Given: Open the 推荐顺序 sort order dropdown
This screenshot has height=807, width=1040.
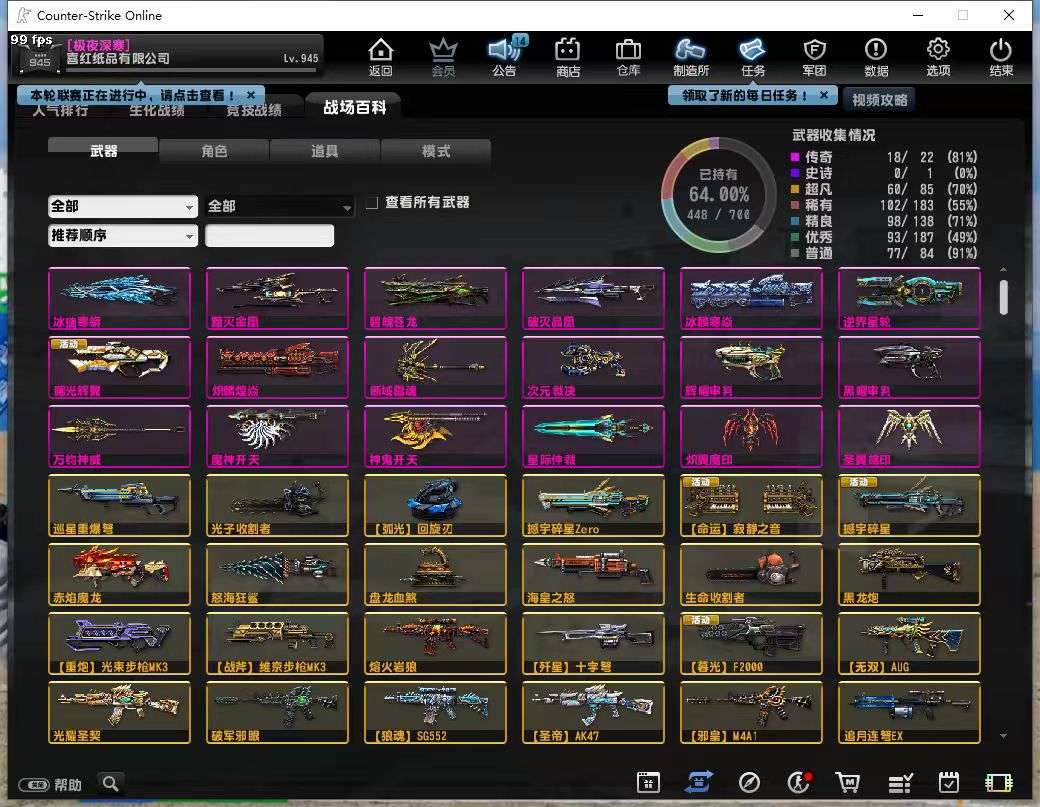Looking at the screenshot, I should click(123, 235).
